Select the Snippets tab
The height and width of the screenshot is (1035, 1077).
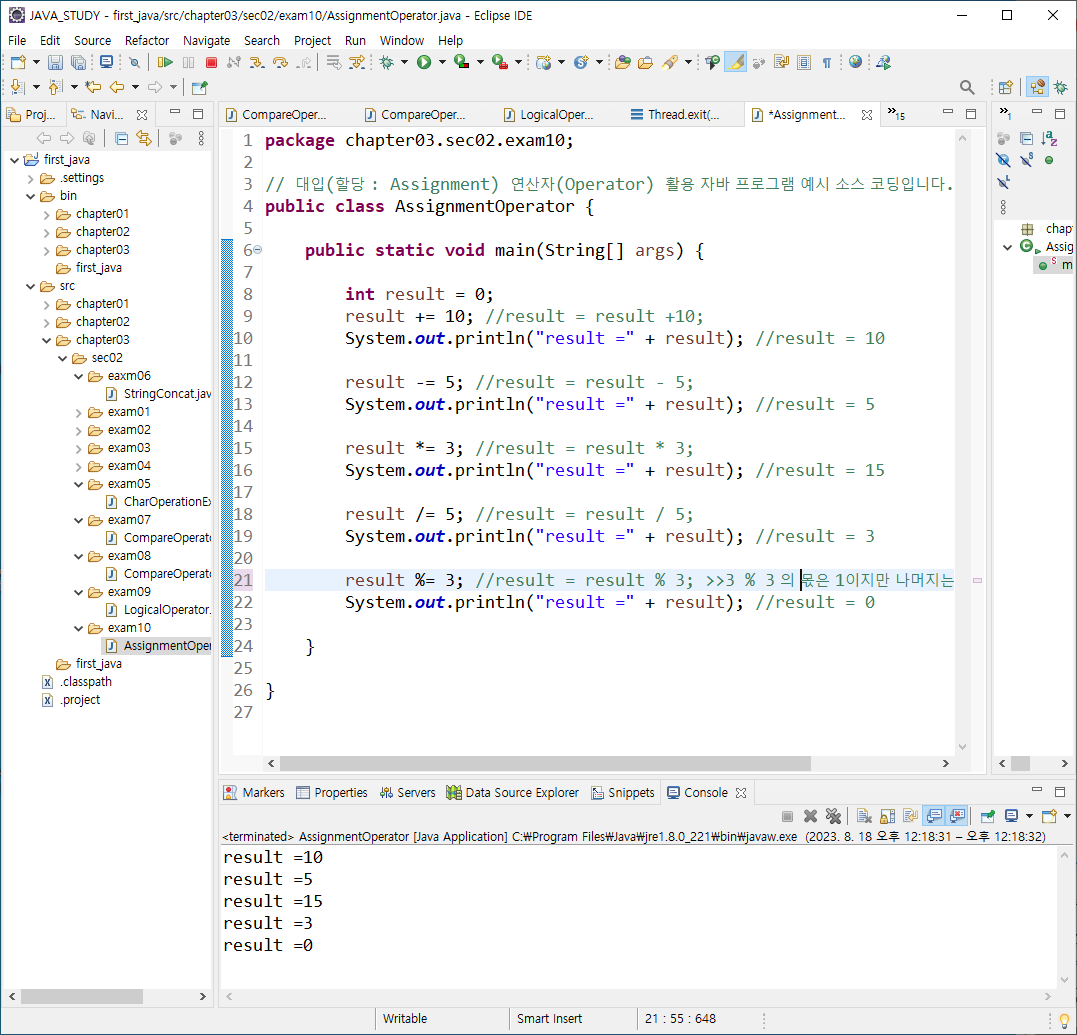(x=623, y=793)
